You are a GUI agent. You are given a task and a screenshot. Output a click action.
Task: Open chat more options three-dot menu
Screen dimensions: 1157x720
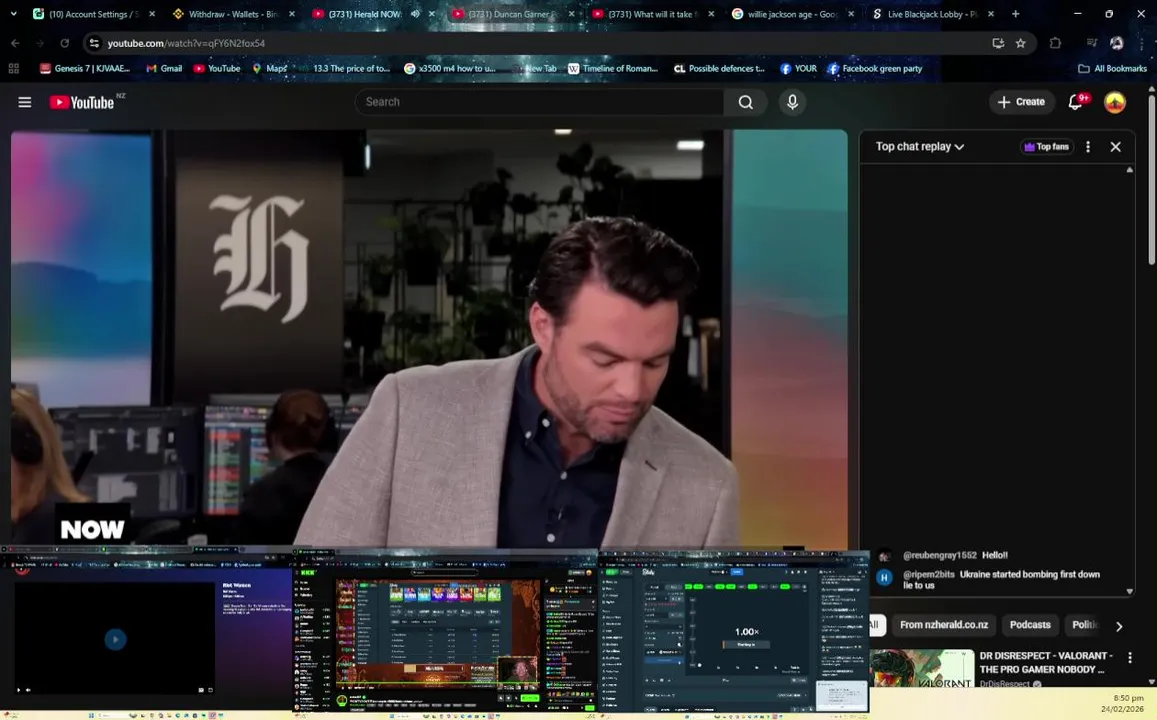coord(1088,147)
